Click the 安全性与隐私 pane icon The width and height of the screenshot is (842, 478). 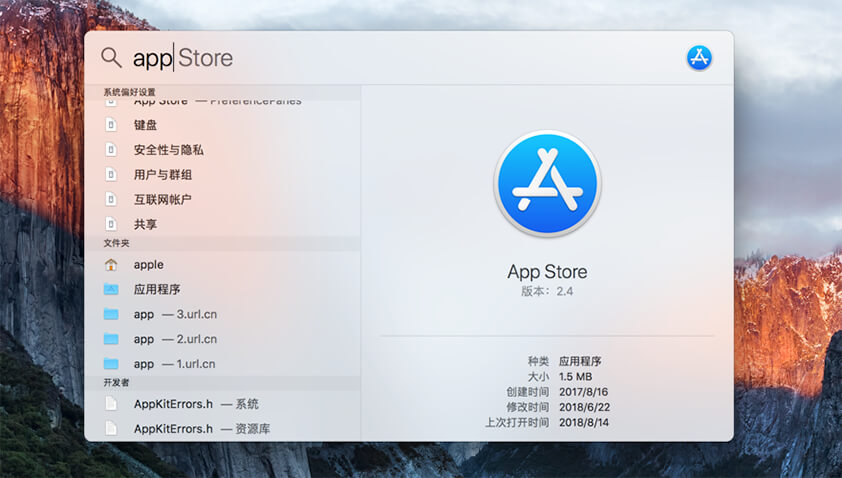(111, 149)
